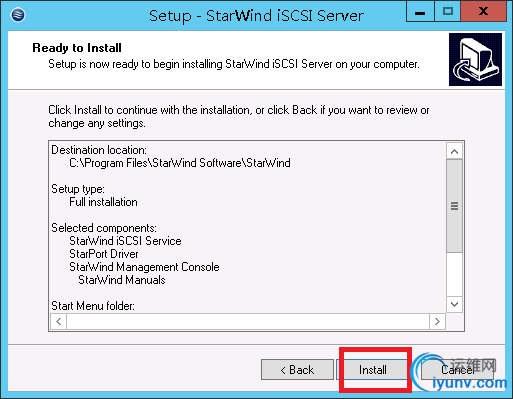Click the Full installation setup type text
Viewport: 513px width, 399px height.
103,202
